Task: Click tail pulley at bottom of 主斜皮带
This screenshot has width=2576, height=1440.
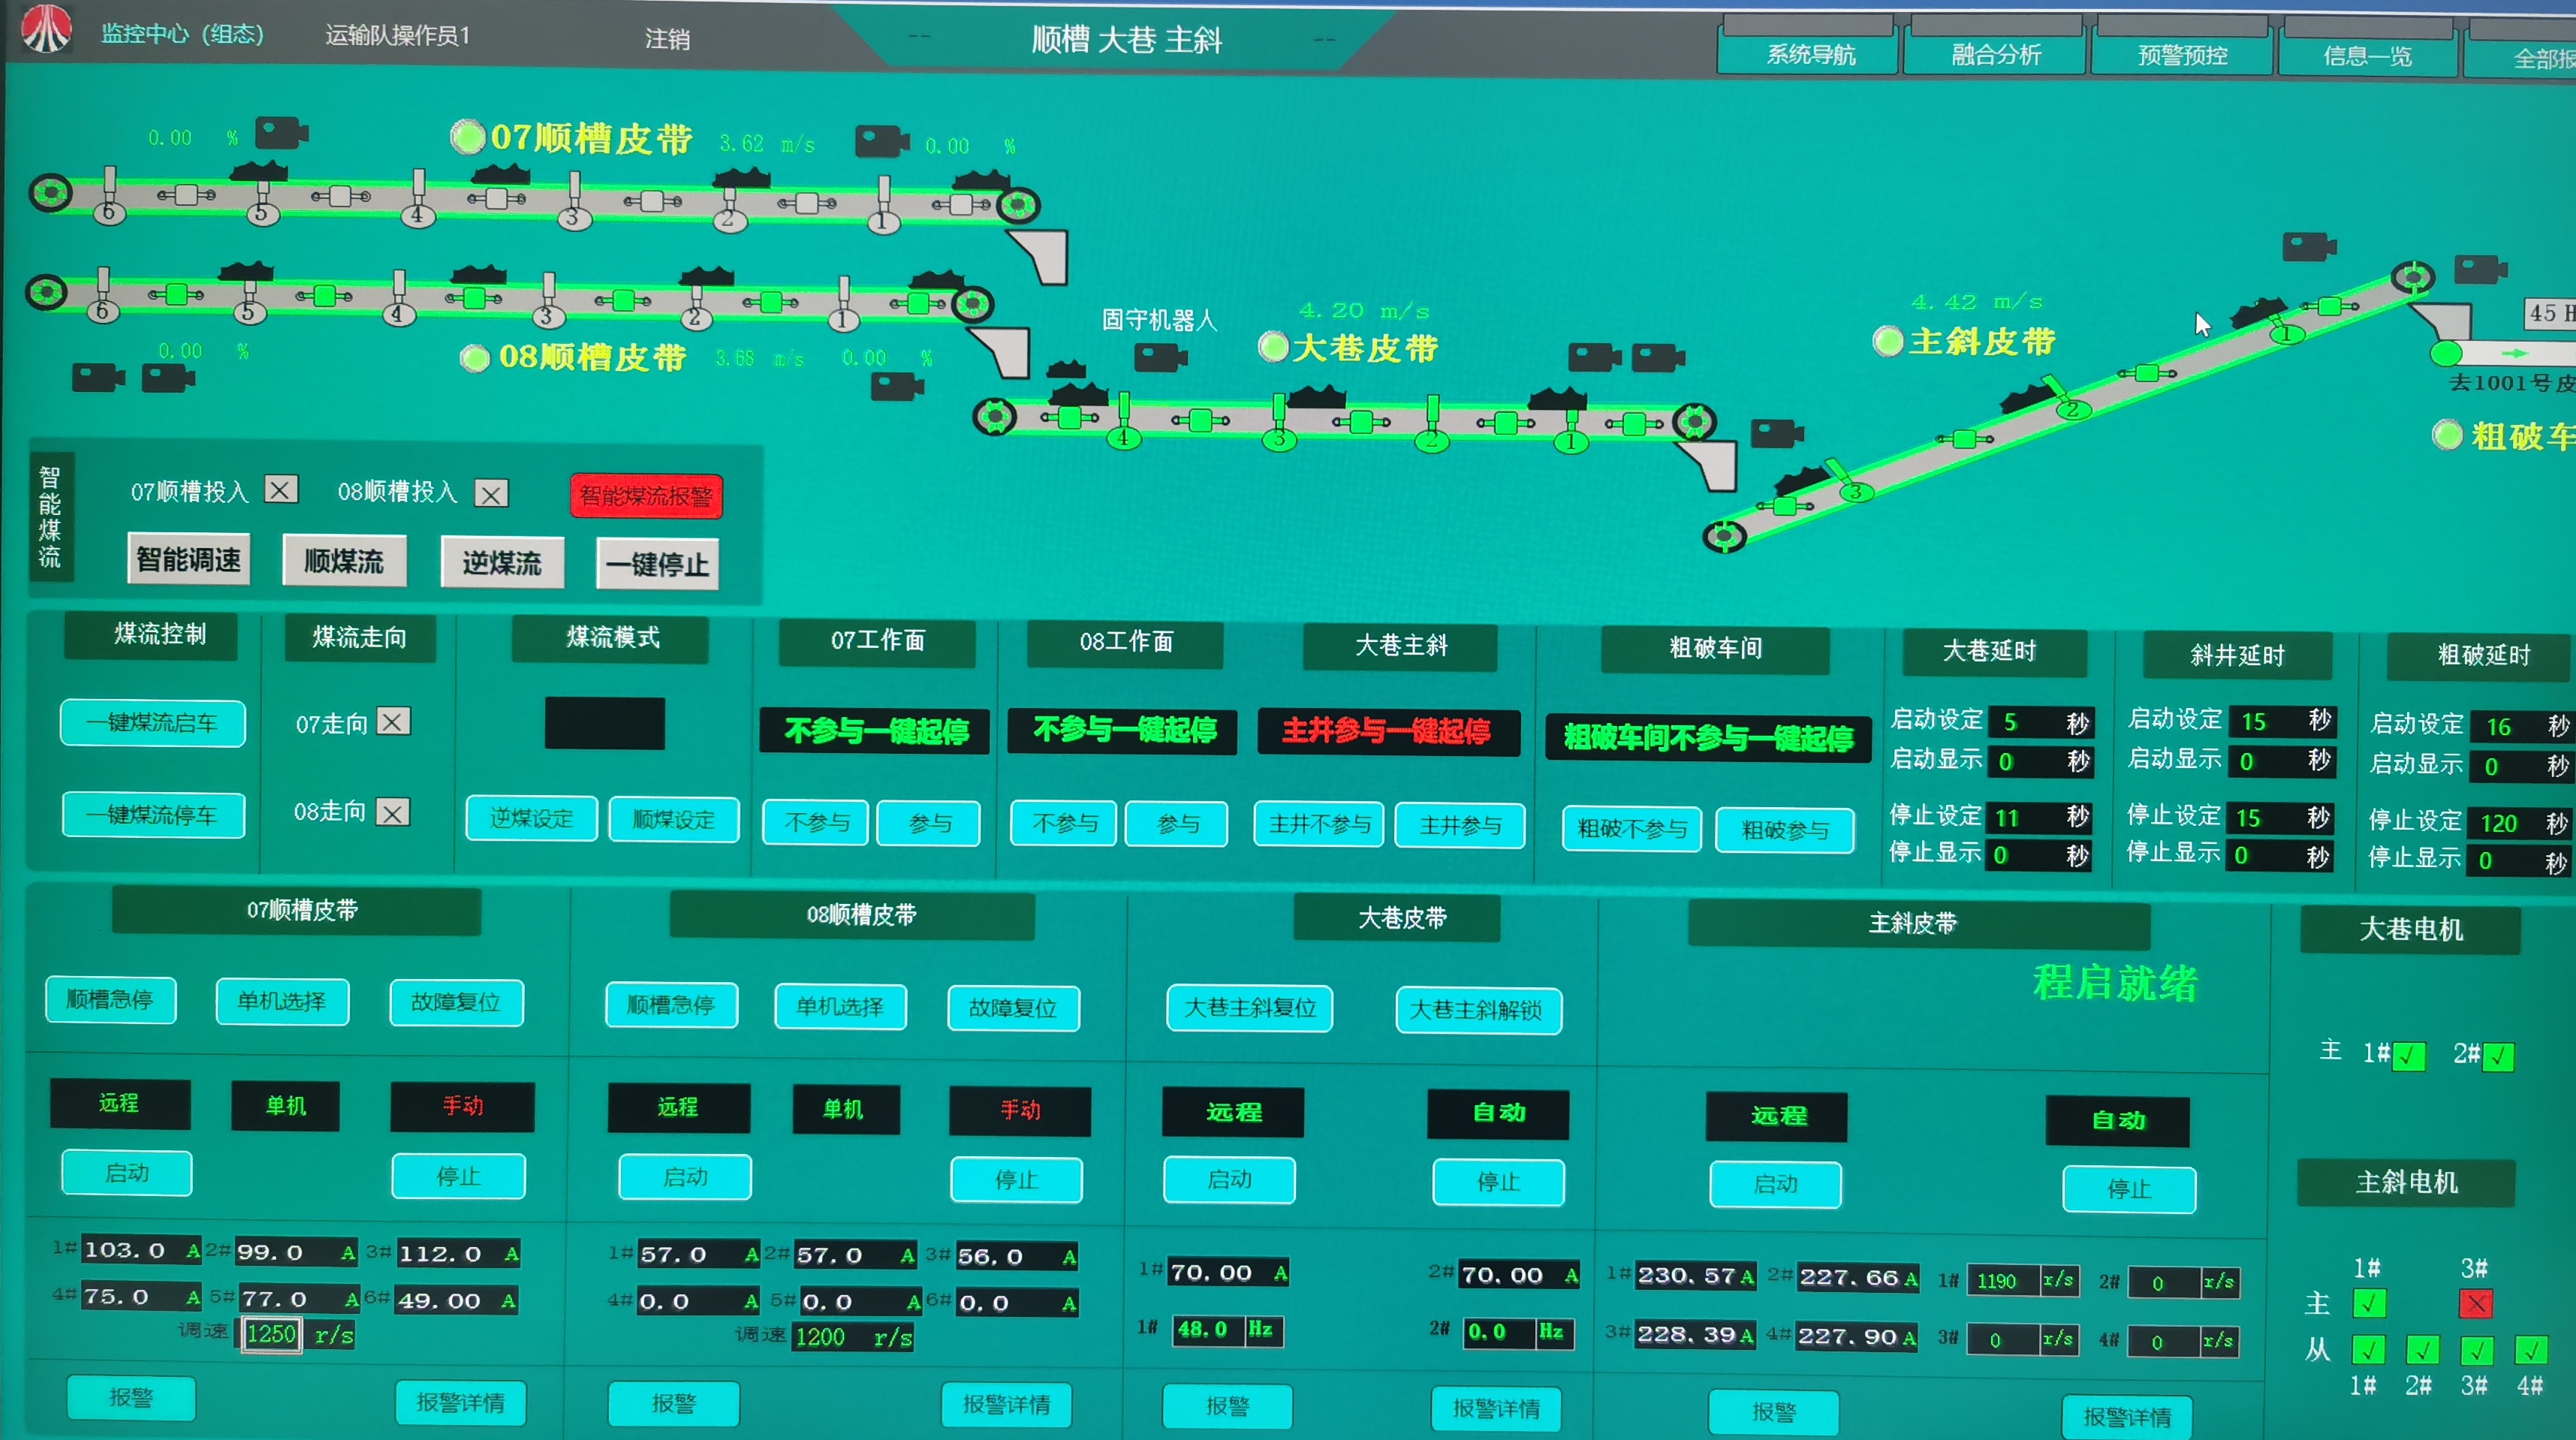Action: [1724, 537]
